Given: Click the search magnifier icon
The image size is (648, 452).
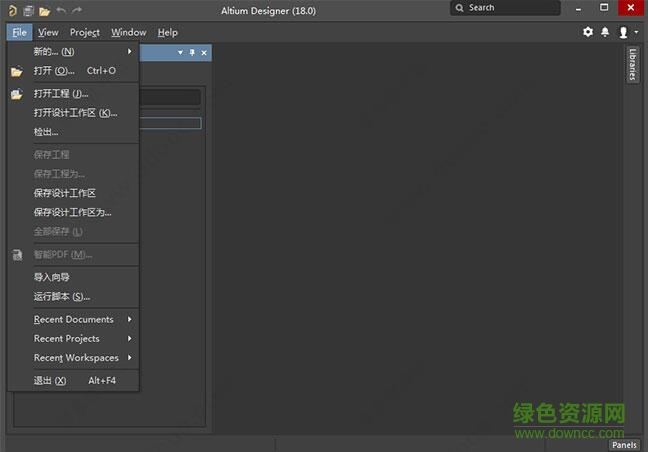Looking at the screenshot, I should [x=460, y=8].
